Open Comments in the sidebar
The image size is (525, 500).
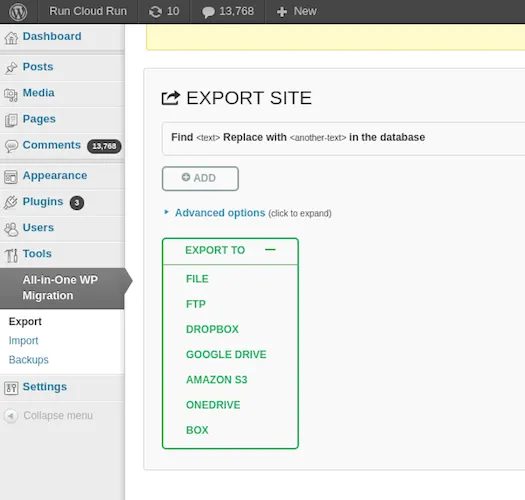tap(52, 145)
